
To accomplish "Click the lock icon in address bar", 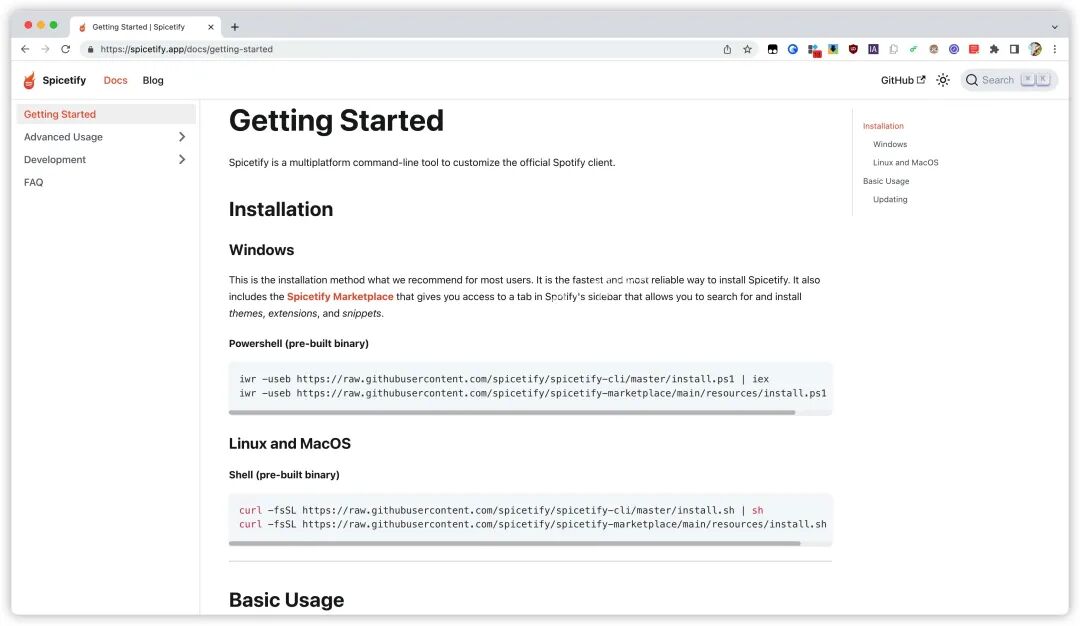I will click(90, 50).
